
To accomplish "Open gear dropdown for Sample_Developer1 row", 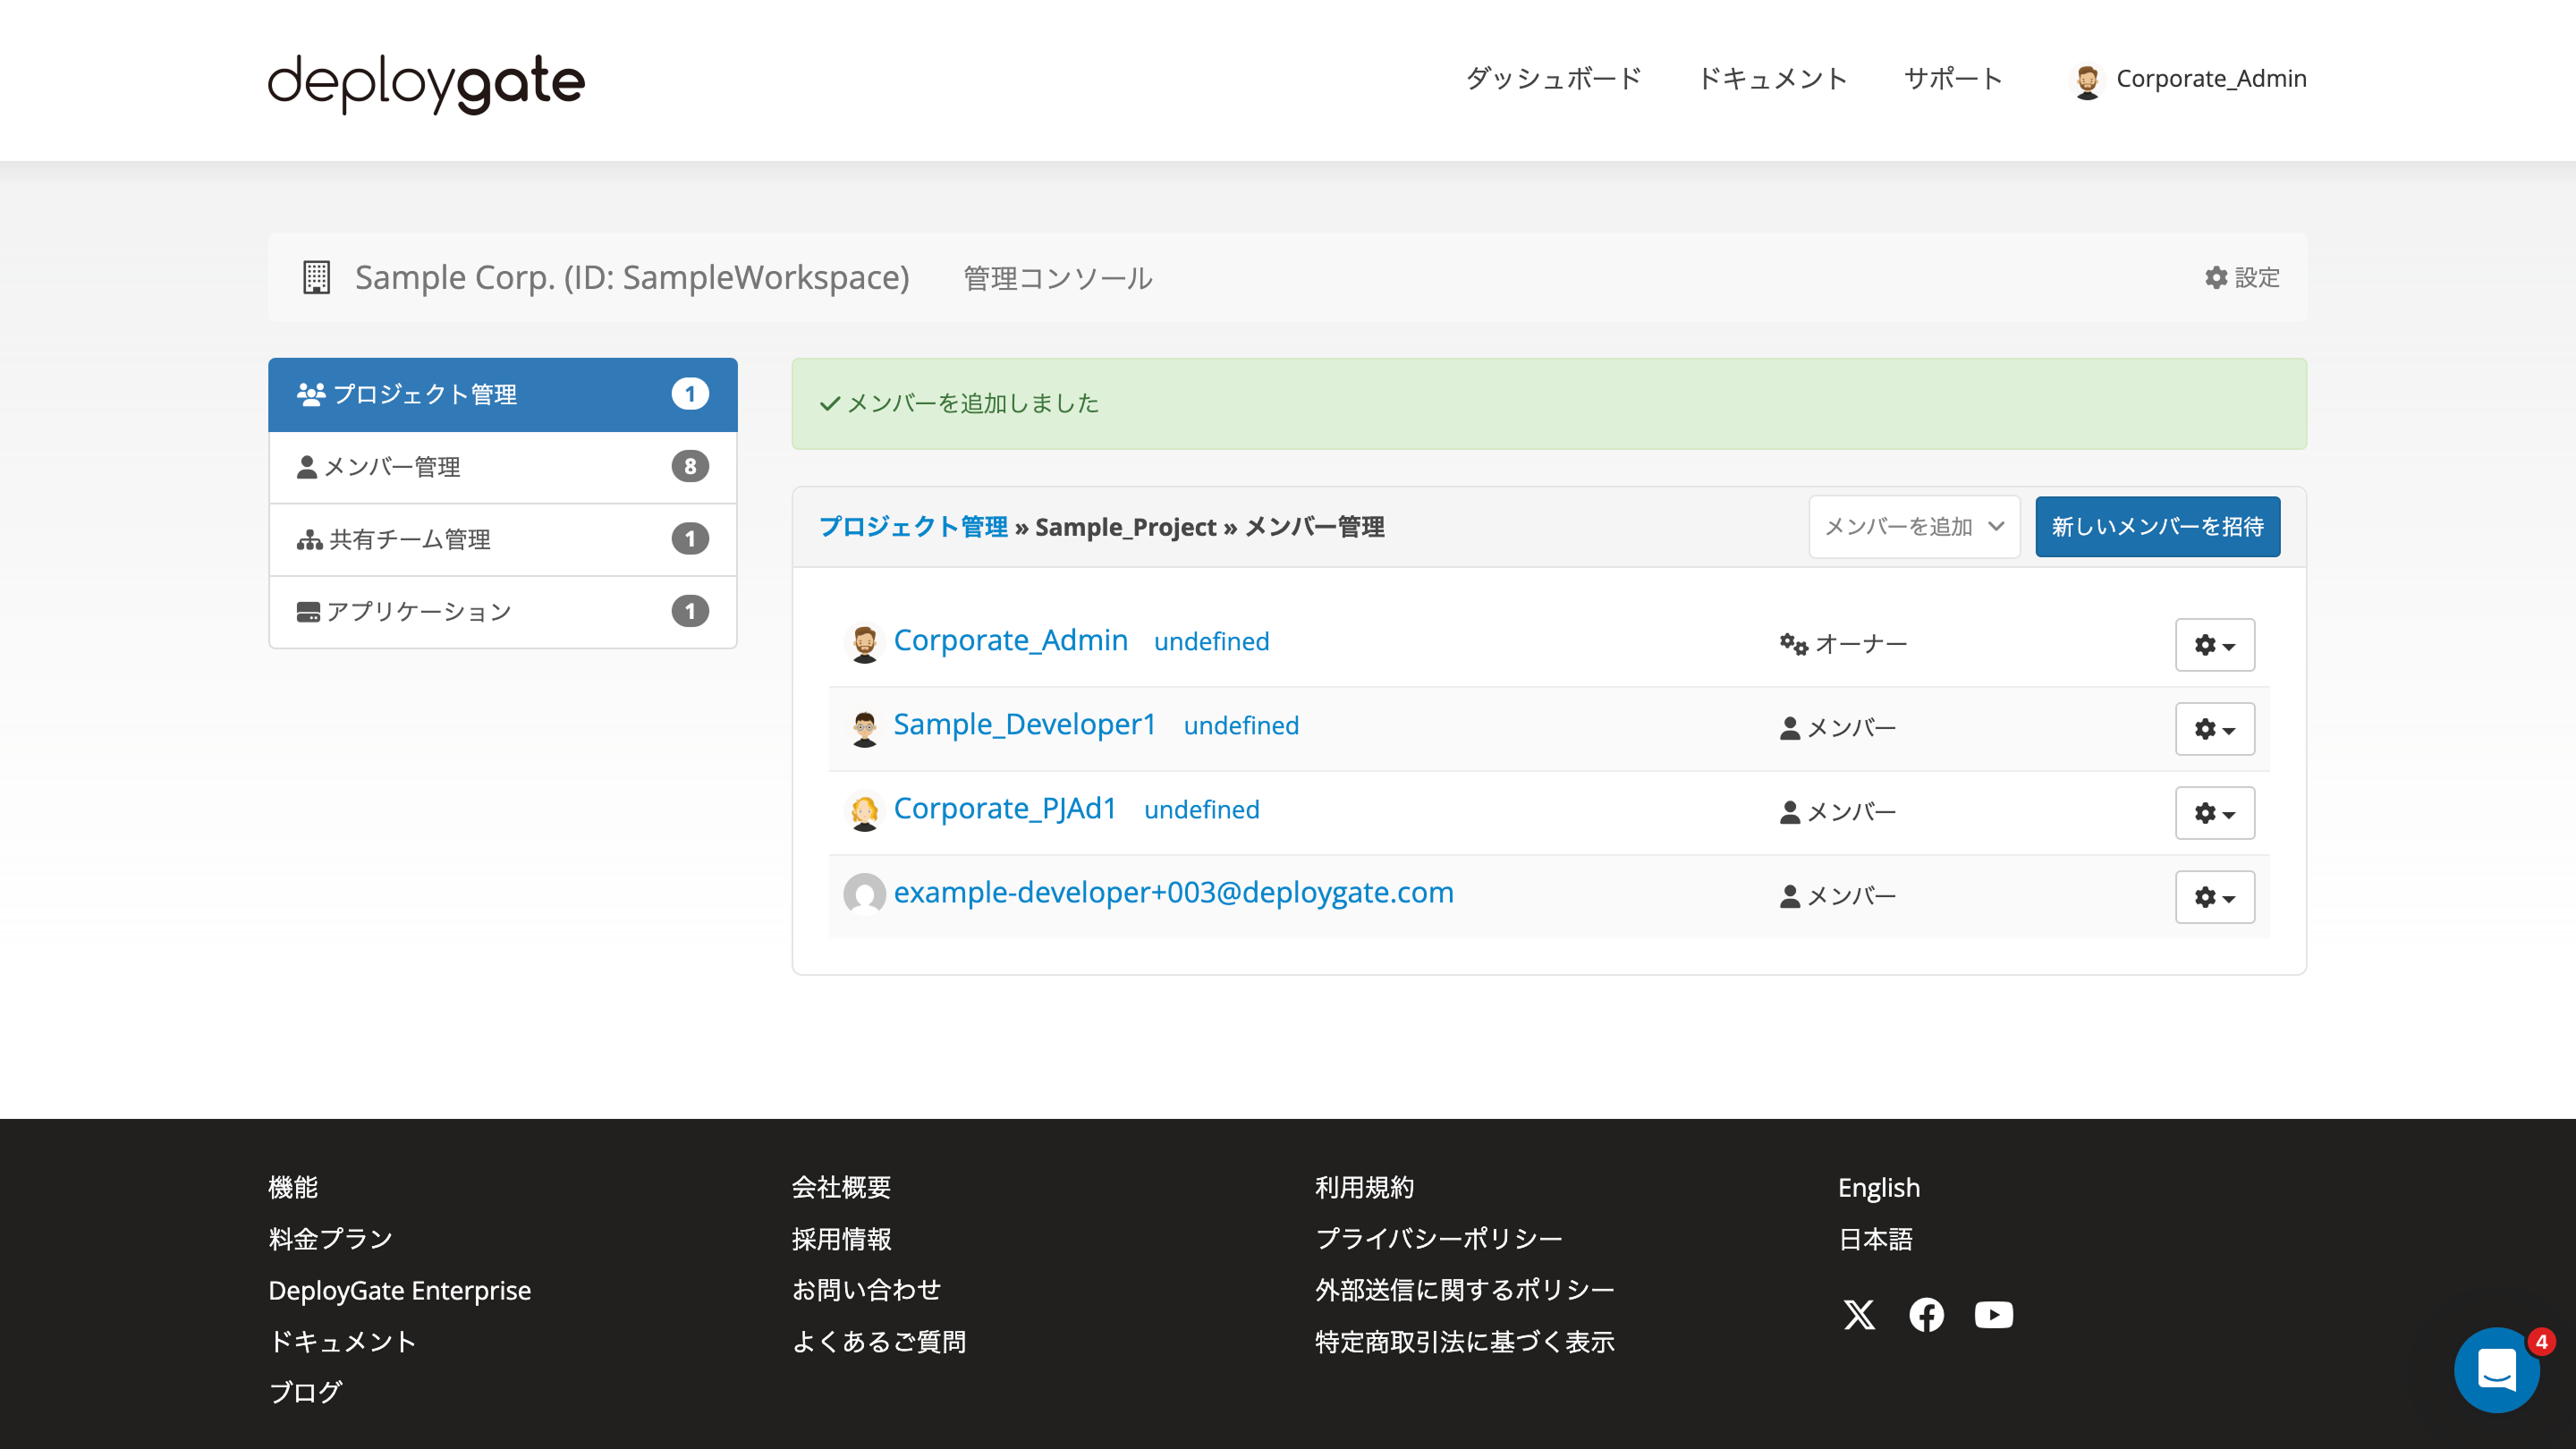I will pyautogui.click(x=2214, y=729).
